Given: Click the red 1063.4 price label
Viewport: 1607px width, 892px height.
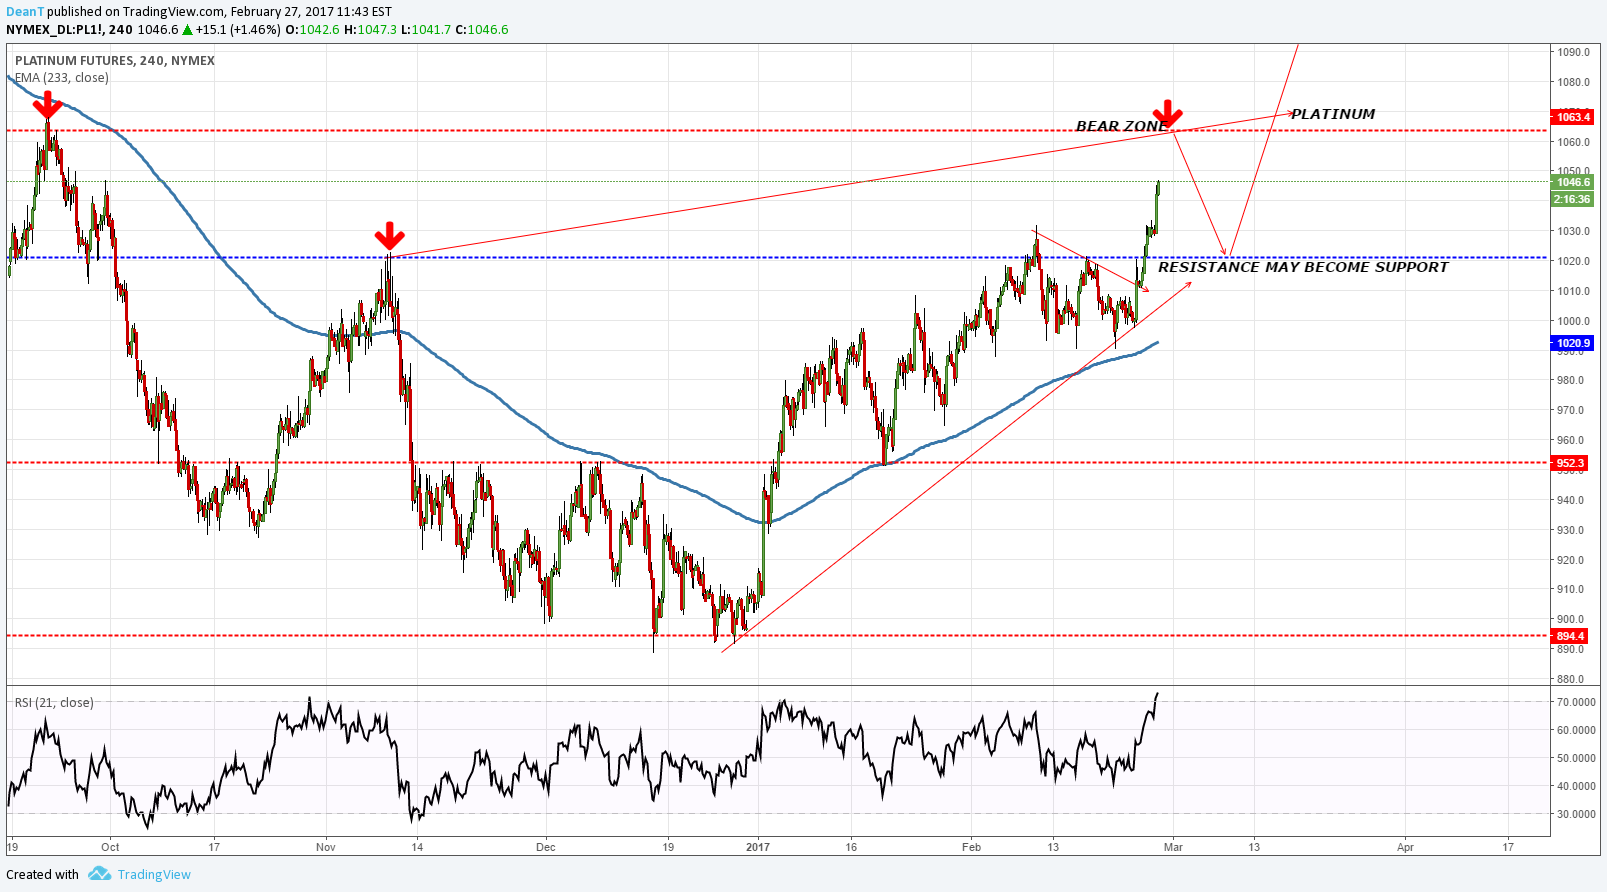Looking at the screenshot, I should [x=1572, y=117].
